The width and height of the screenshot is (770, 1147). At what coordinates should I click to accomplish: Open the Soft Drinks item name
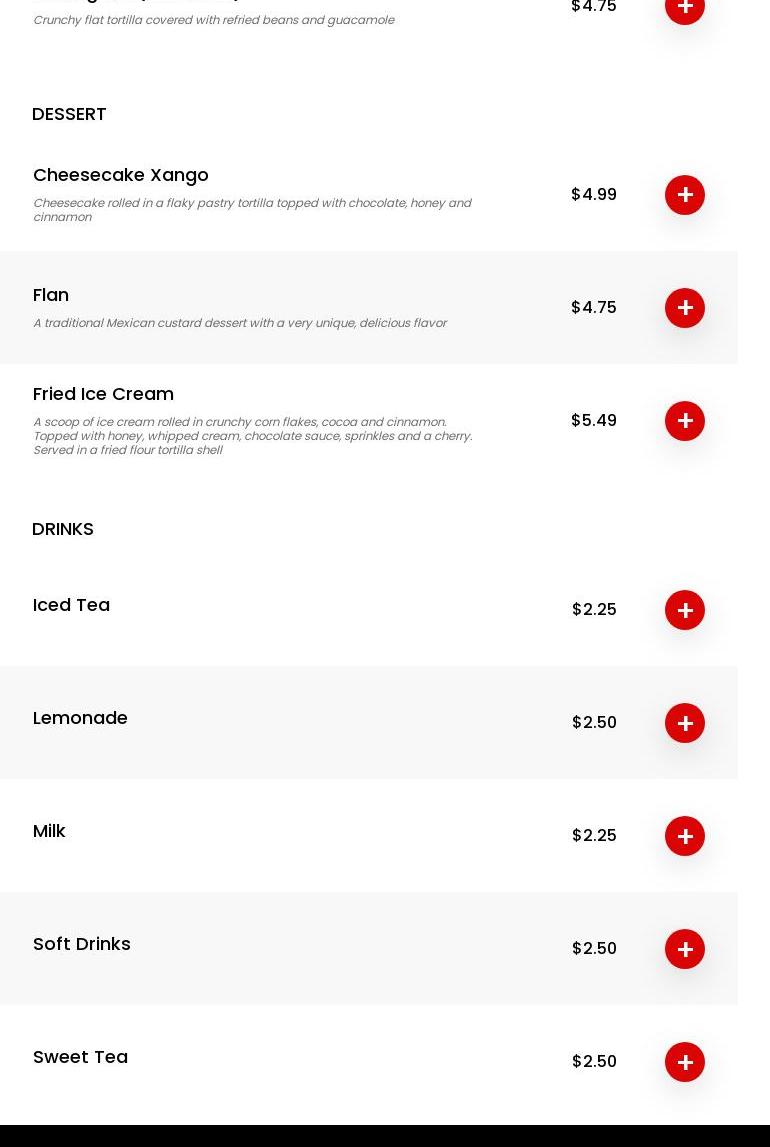82,944
